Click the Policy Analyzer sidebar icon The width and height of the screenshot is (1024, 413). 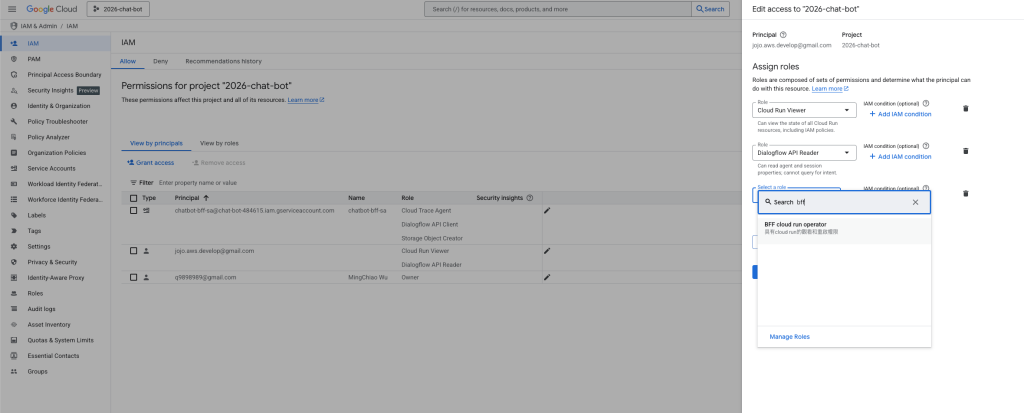[14, 137]
